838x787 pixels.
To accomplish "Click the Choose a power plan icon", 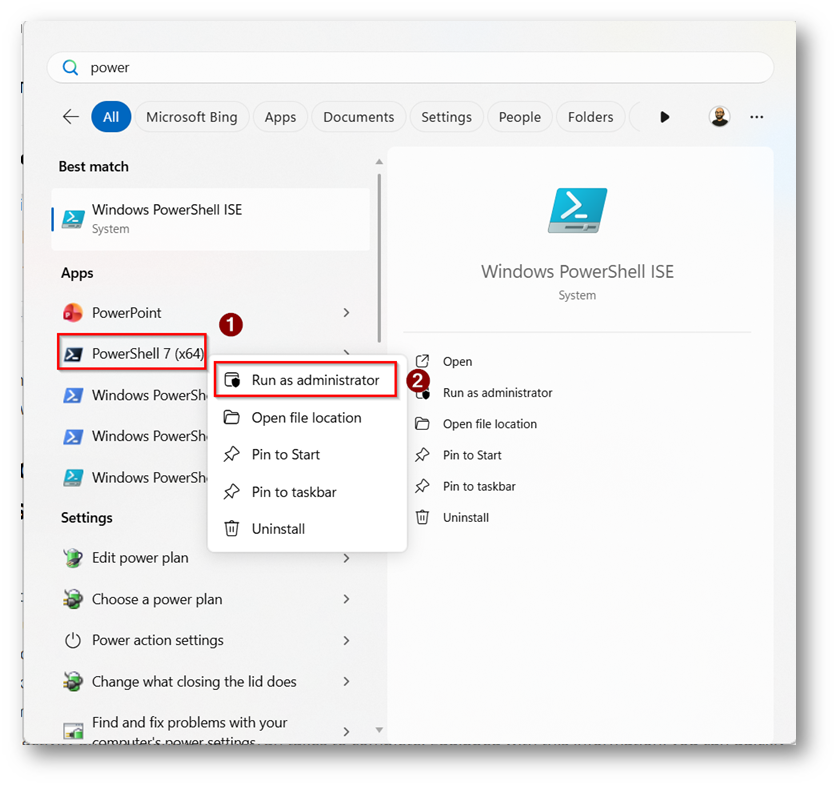I will 73,599.
